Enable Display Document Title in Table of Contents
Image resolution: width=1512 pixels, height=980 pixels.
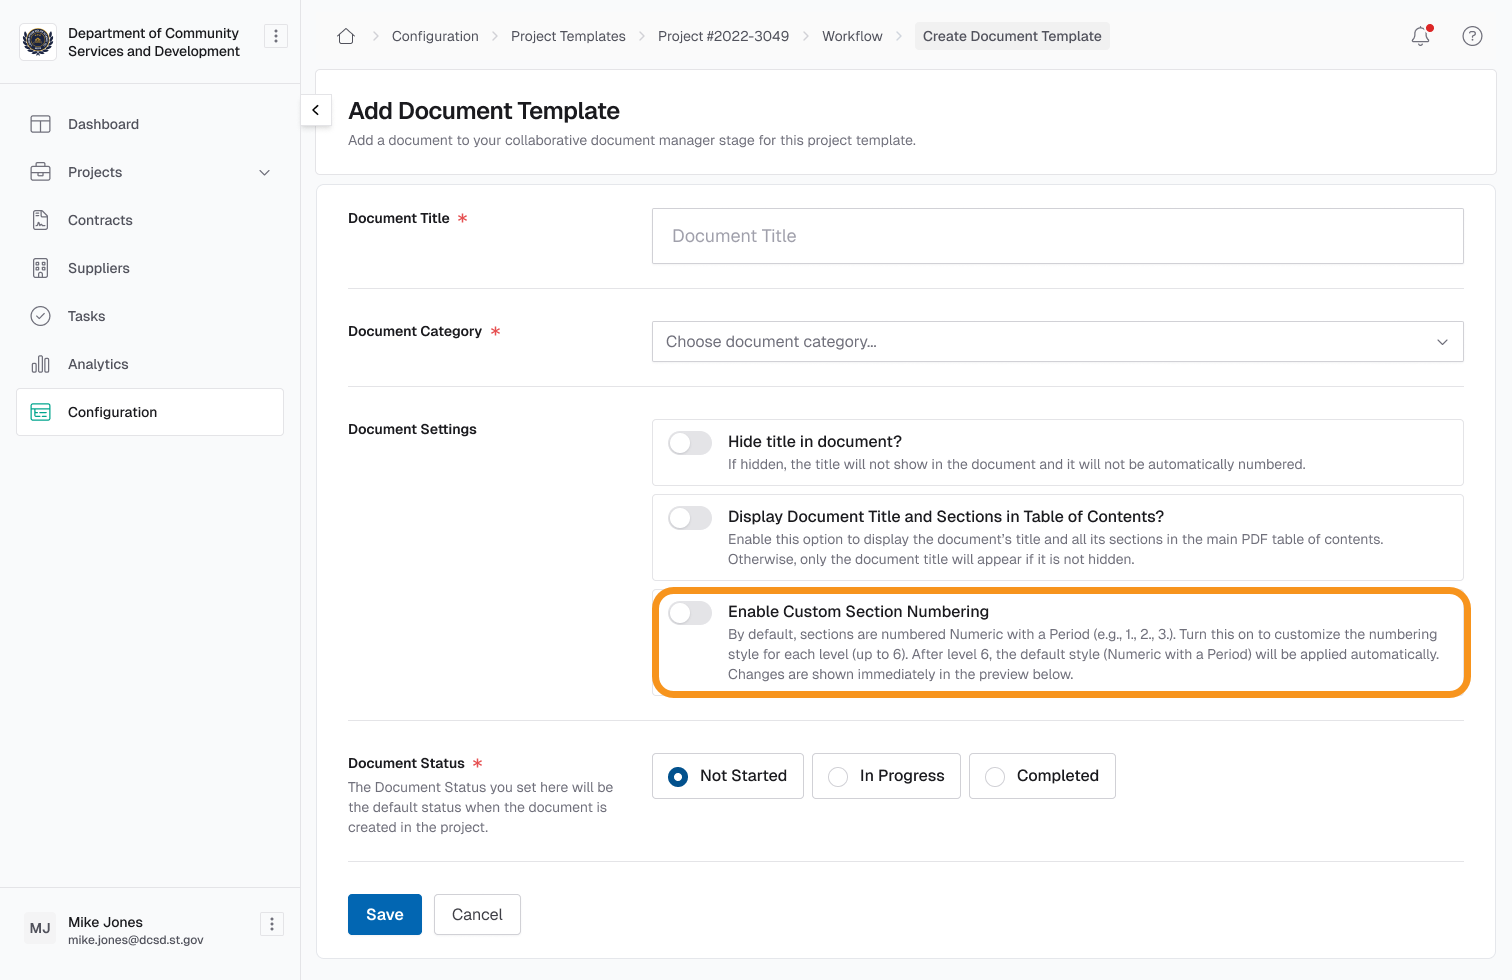pyautogui.click(x=690, y=518)
